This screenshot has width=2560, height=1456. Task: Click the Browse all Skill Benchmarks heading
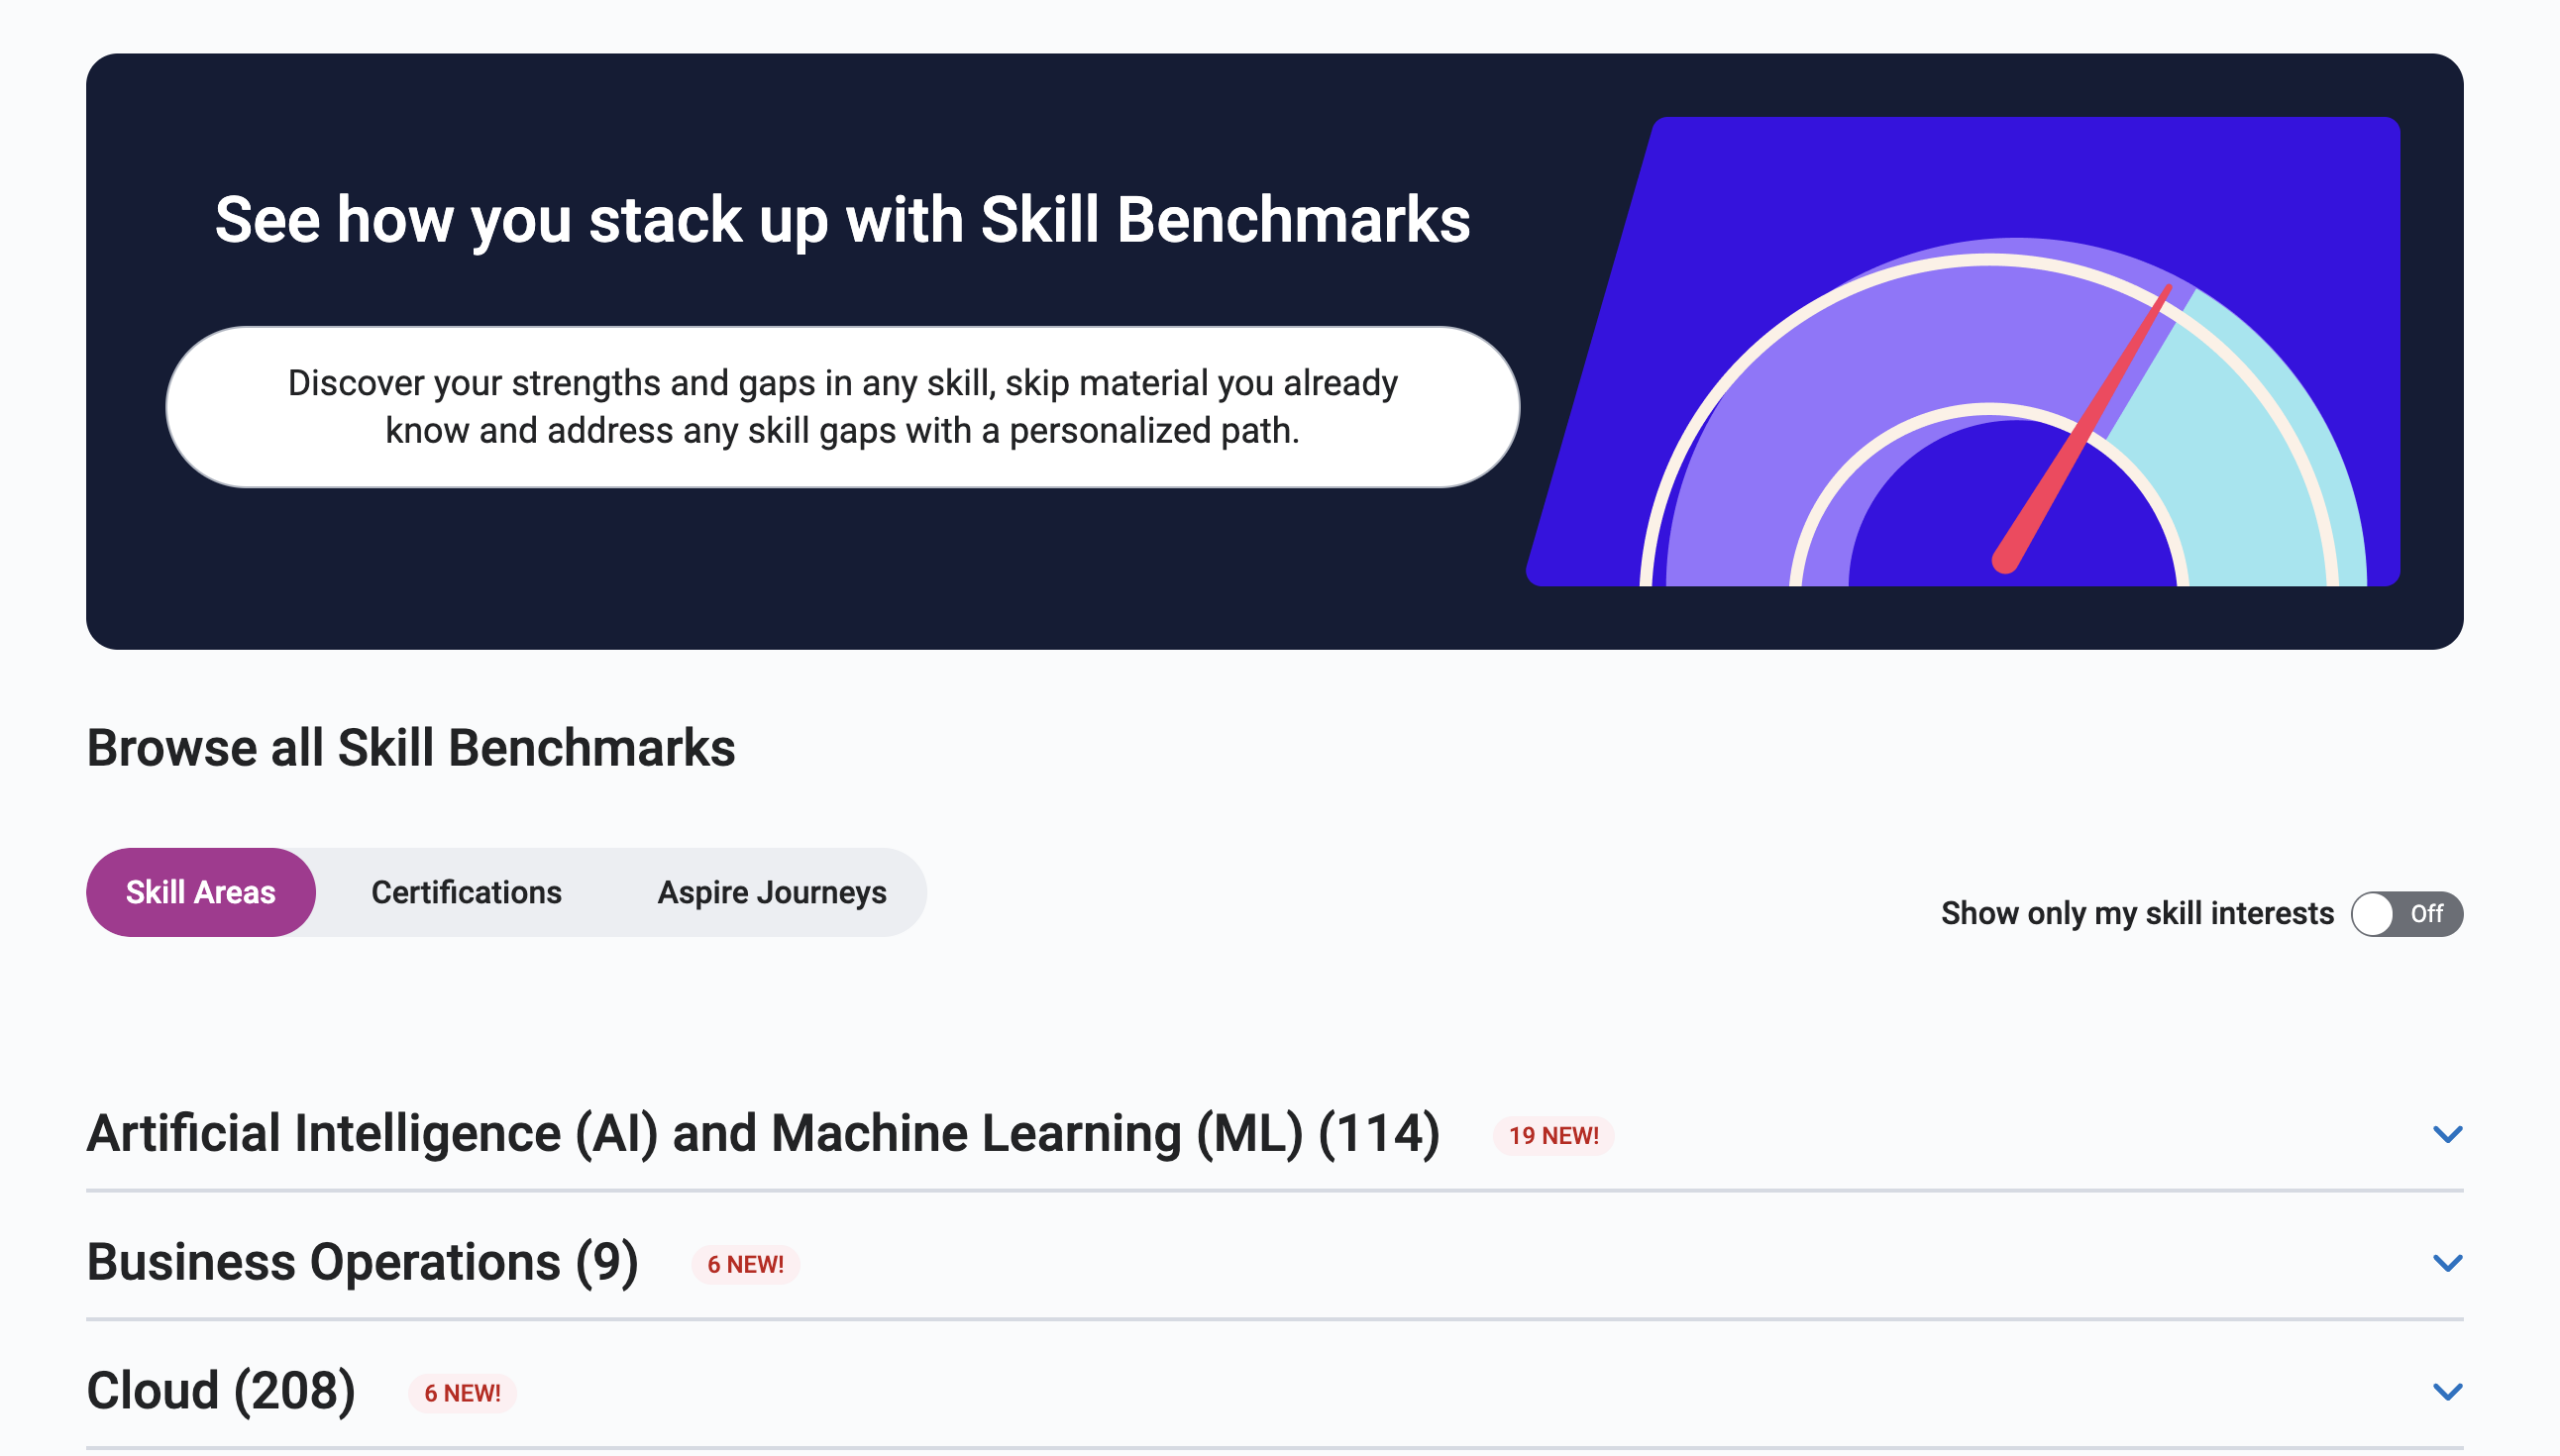[x=412, y=746]
